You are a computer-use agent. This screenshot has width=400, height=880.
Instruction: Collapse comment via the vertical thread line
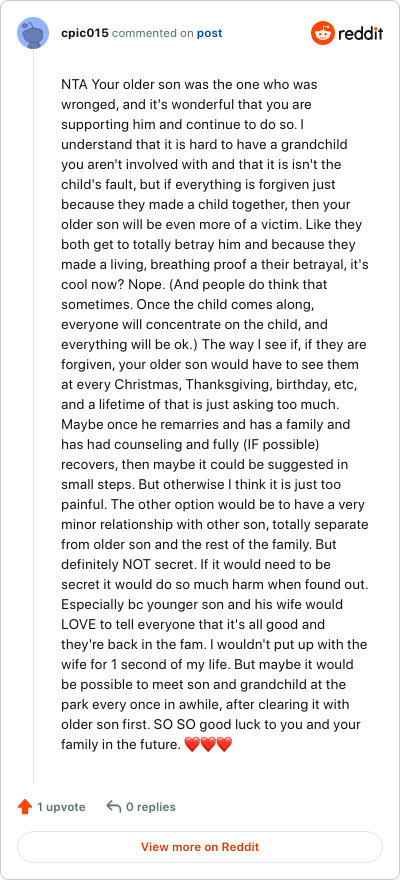(34, 415)
